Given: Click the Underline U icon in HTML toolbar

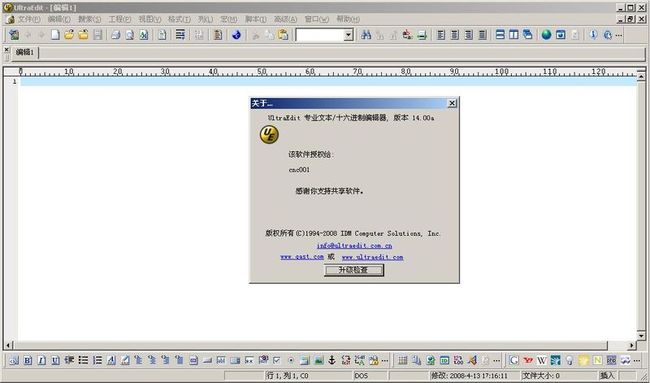Looking at the screenshot, I should coord(55,360).
